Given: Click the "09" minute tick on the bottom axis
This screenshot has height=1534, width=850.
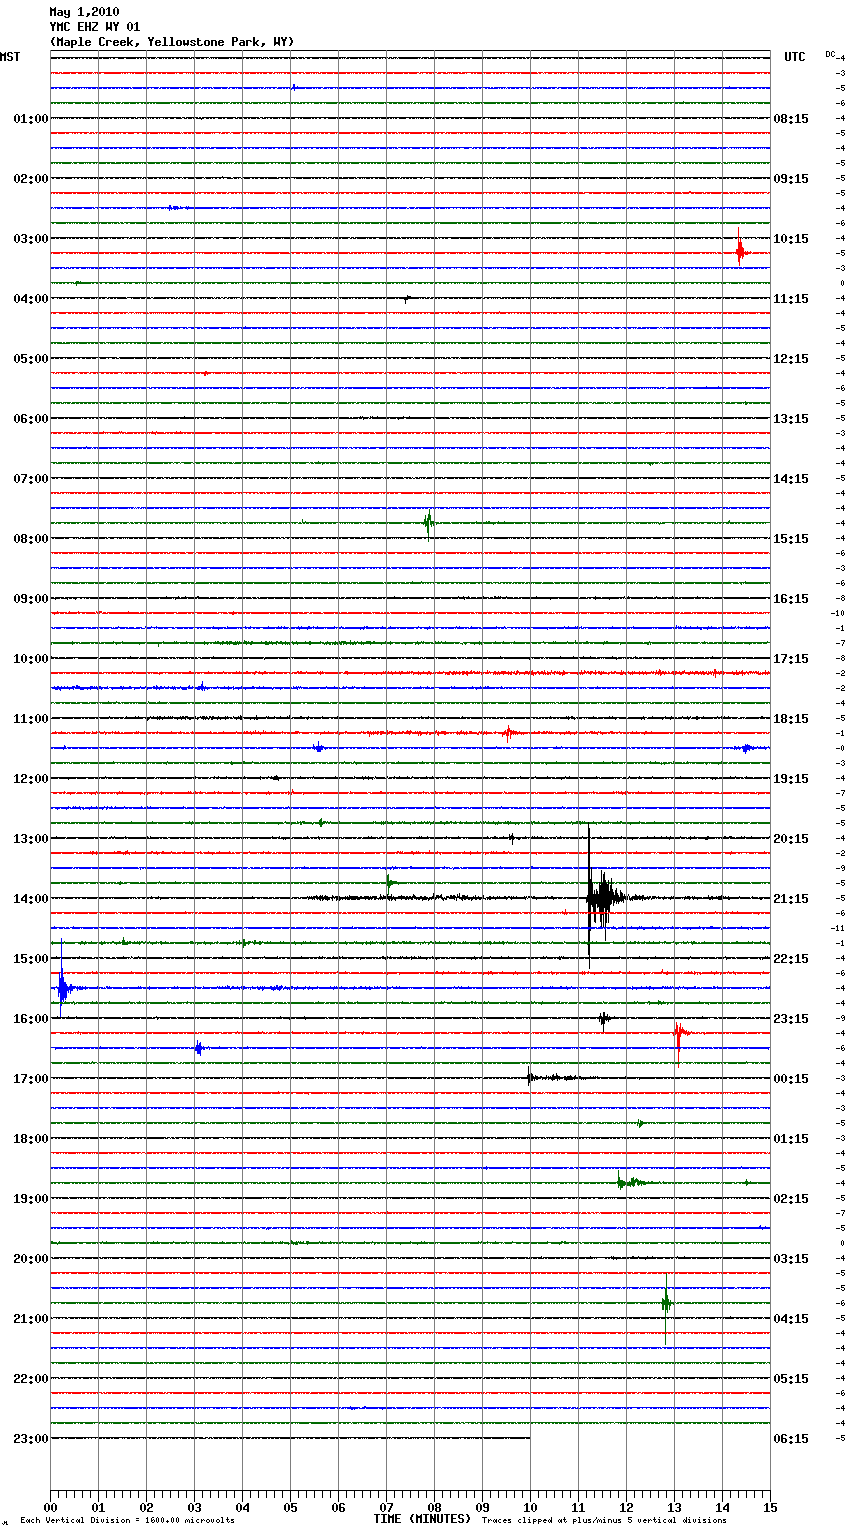Looking at the screenshot, I should 482,1508.
